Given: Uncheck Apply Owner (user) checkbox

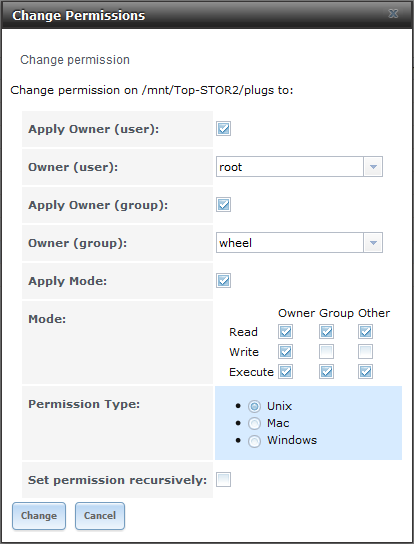Looking at the screenshot, I should click(223, 129).
